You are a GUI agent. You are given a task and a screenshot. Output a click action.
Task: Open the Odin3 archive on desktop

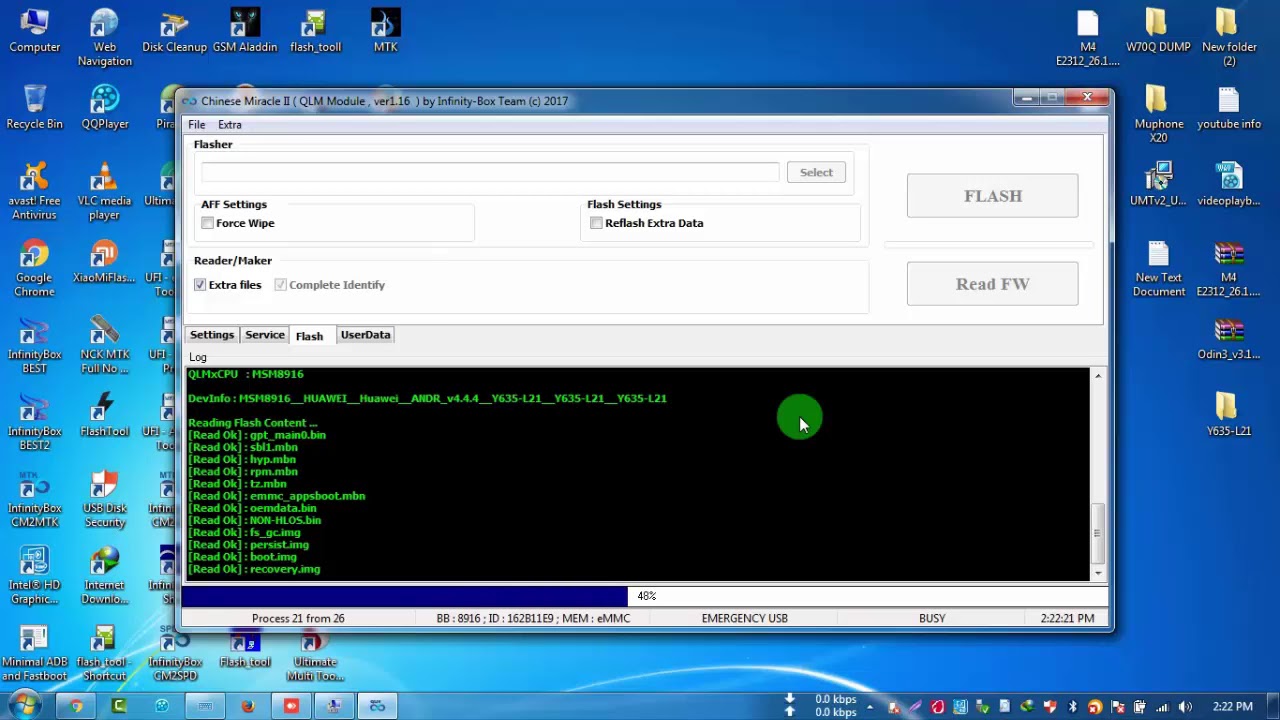(x=1229, y=338)
